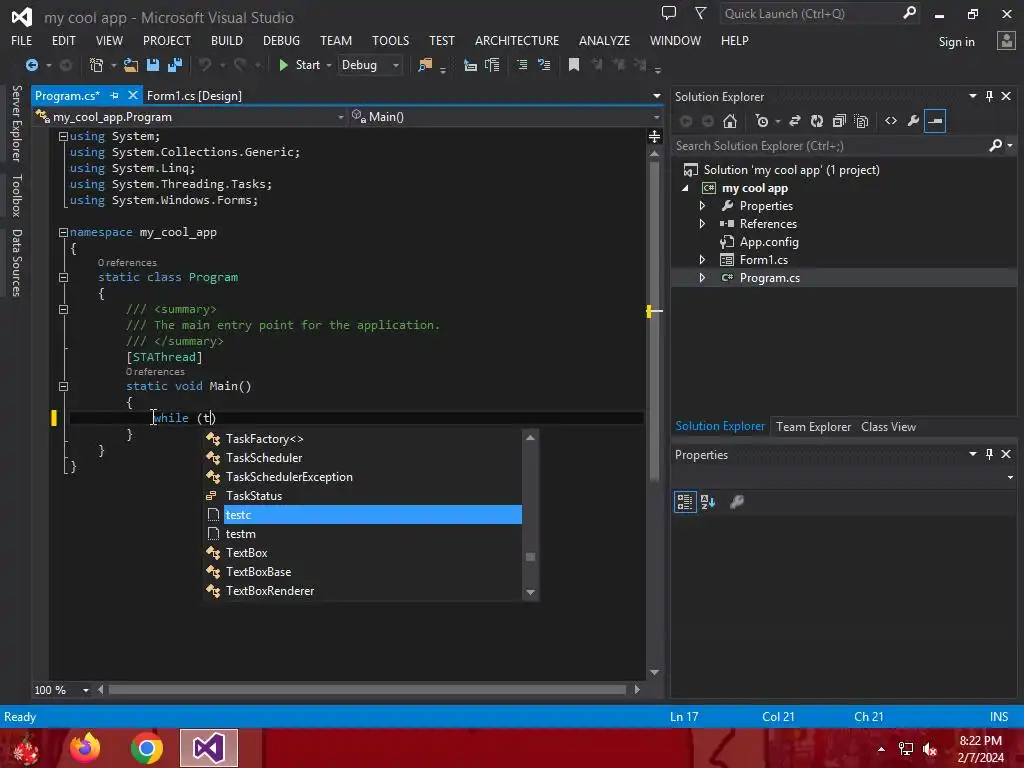Select App.config in Solution Explorer
Viewport: 1024px width, 768px height.
[x=769, y=242]
